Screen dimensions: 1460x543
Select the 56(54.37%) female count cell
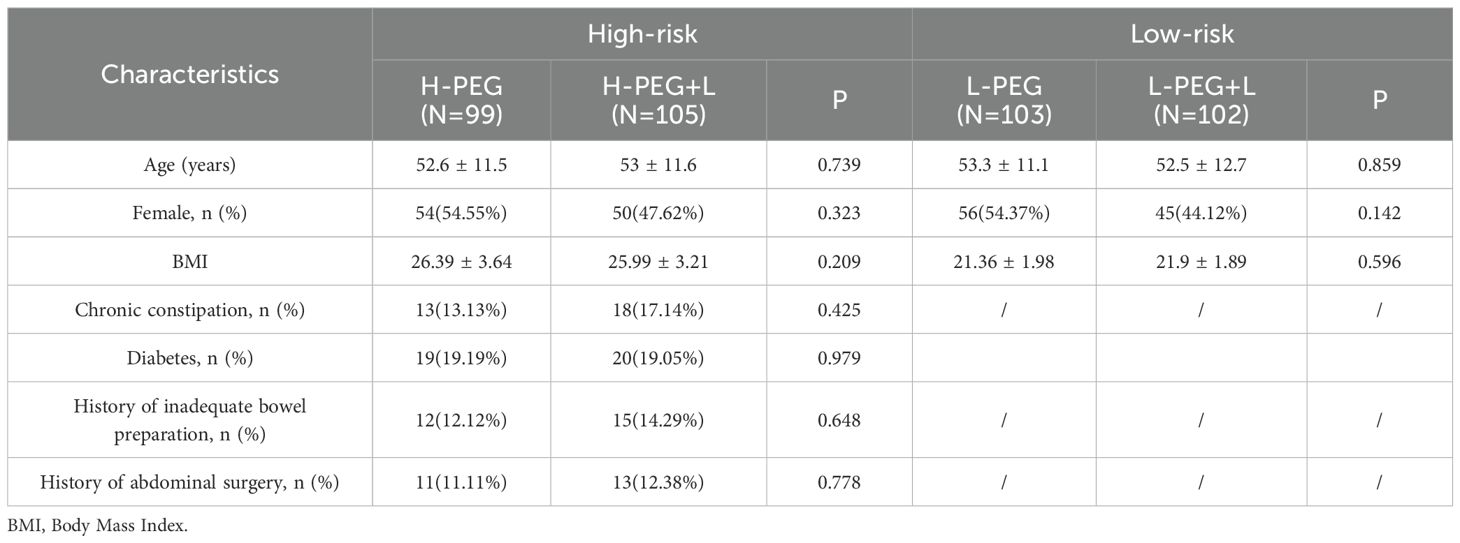point(1003,212)
